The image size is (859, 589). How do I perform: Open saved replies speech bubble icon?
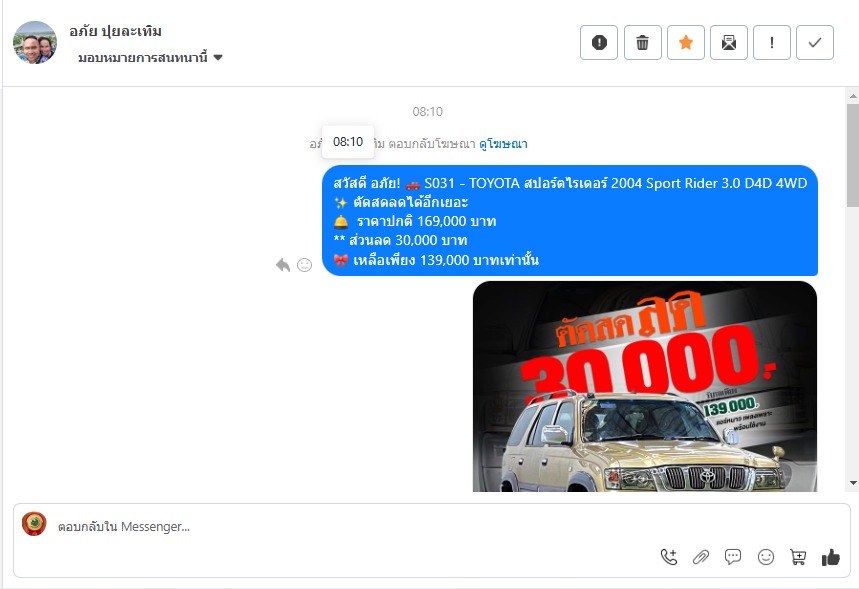[732, 557]
